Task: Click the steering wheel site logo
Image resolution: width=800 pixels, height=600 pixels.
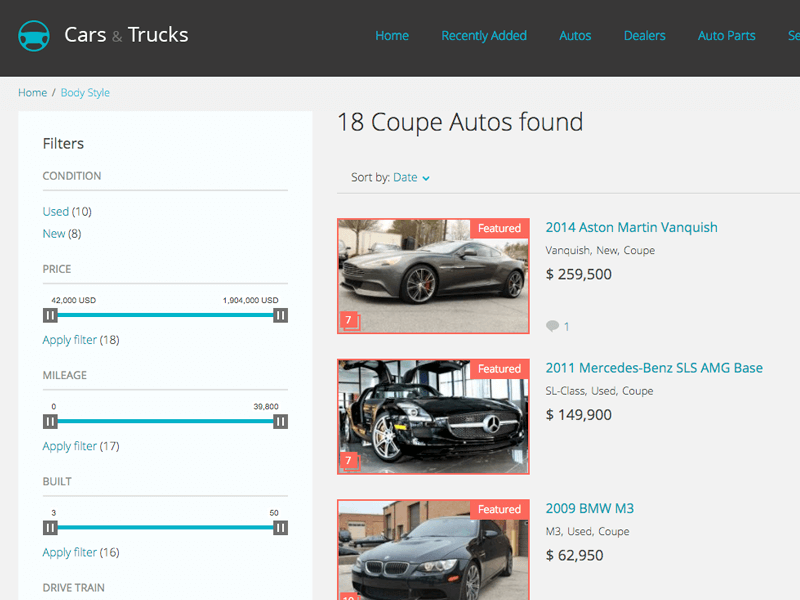Action: pyautogui.click(x=34, y=36)
